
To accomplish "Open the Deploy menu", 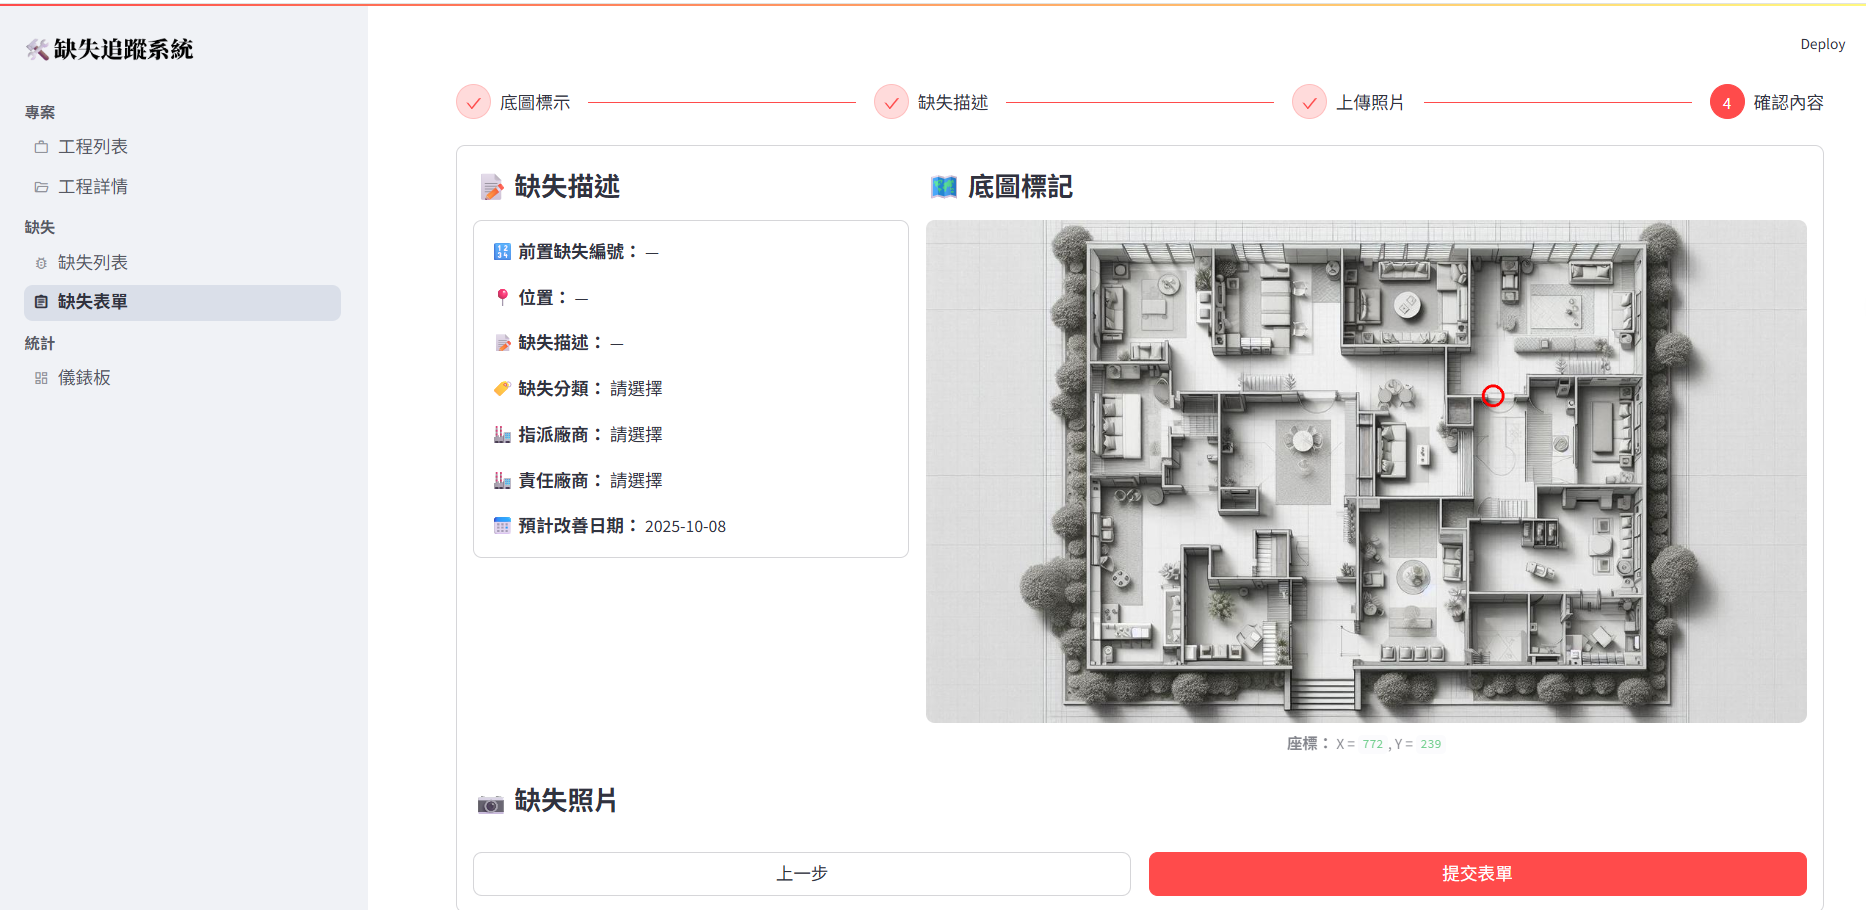I will (1822, 44).
